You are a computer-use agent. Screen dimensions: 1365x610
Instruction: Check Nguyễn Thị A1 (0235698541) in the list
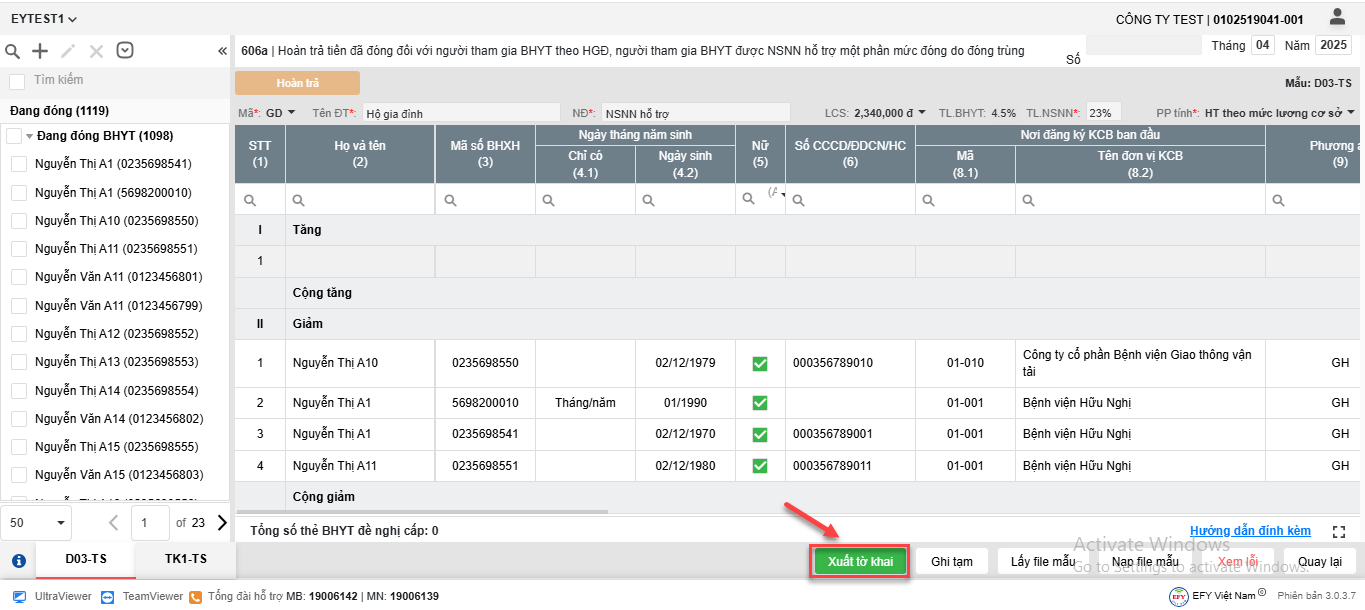click(x=18, y=164)
